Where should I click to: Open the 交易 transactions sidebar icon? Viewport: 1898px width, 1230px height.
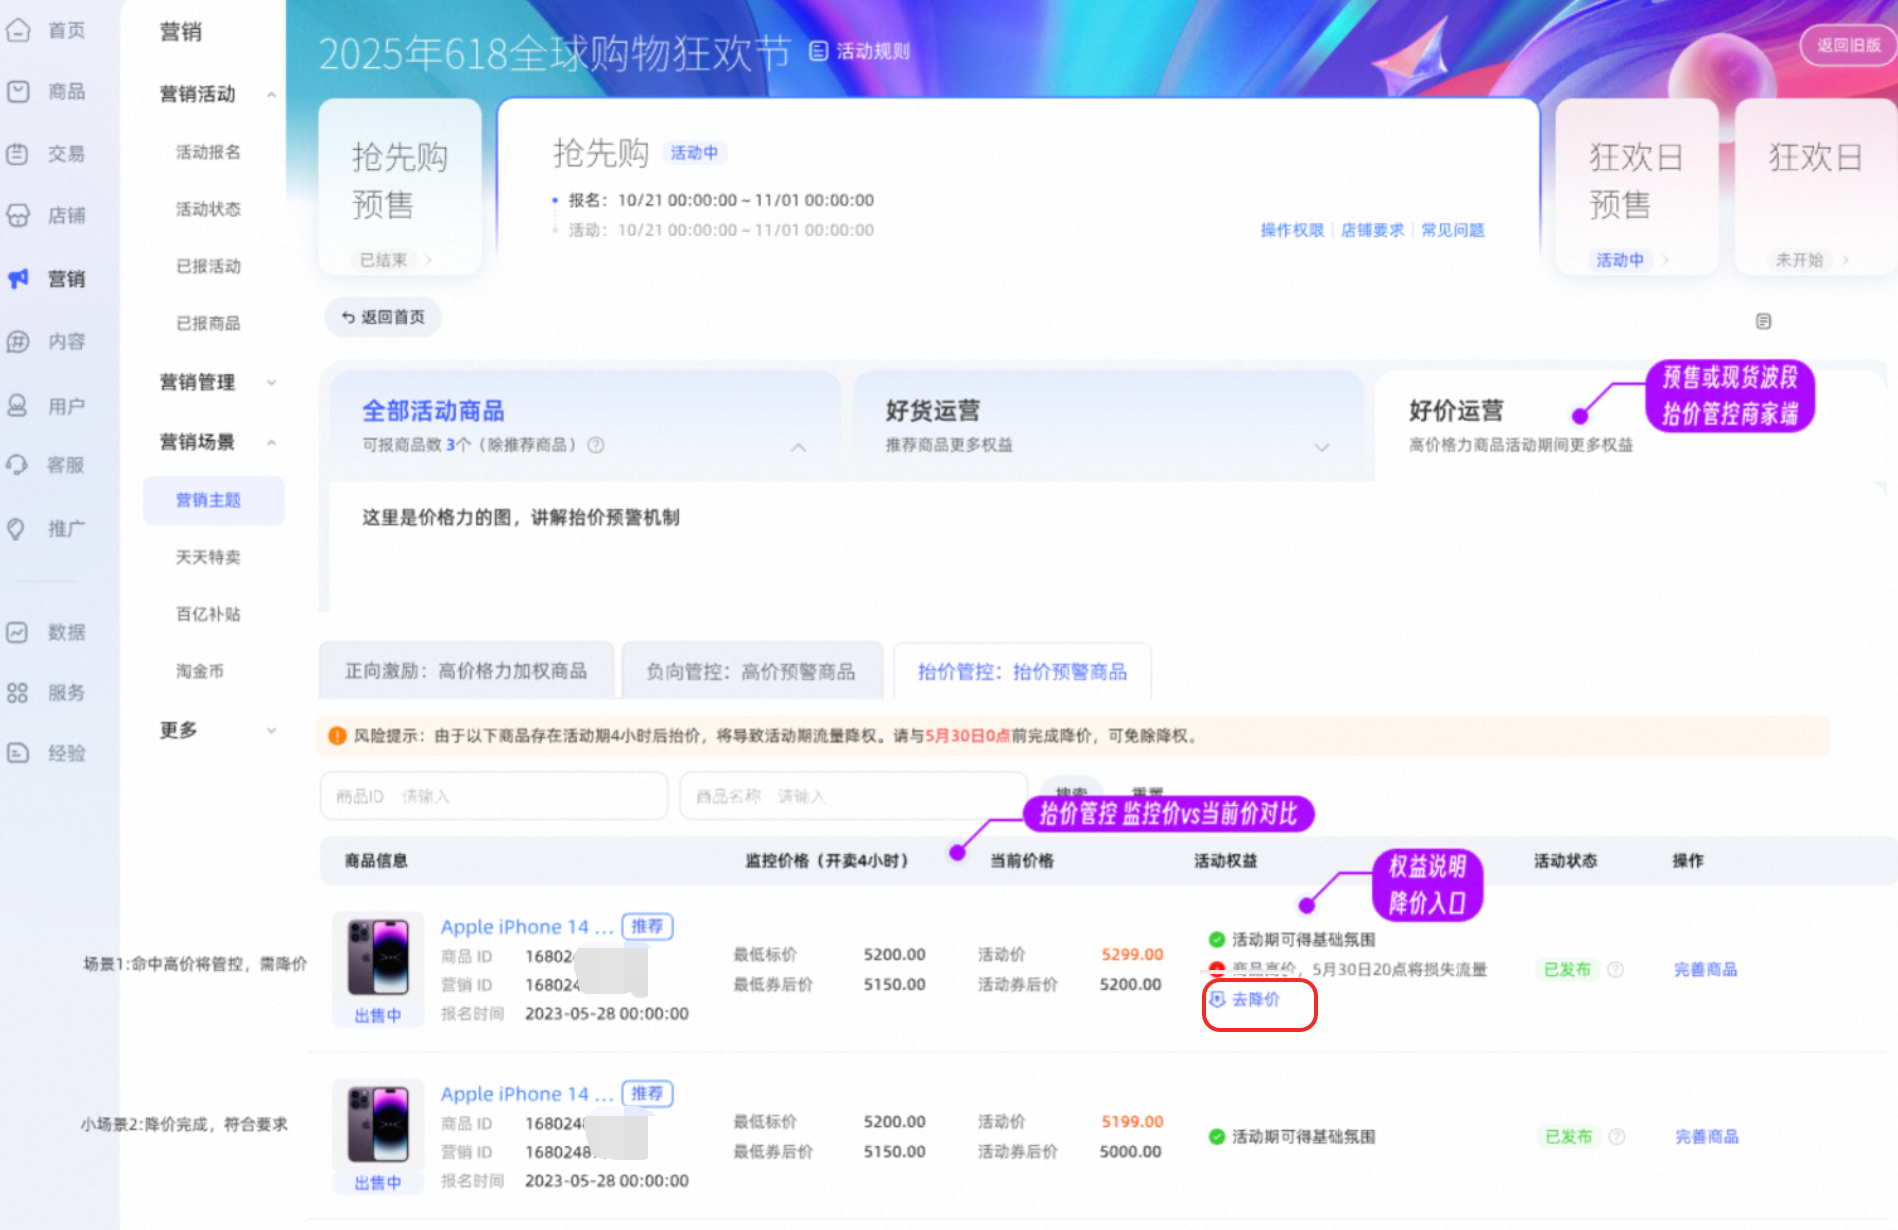point(18,154)
